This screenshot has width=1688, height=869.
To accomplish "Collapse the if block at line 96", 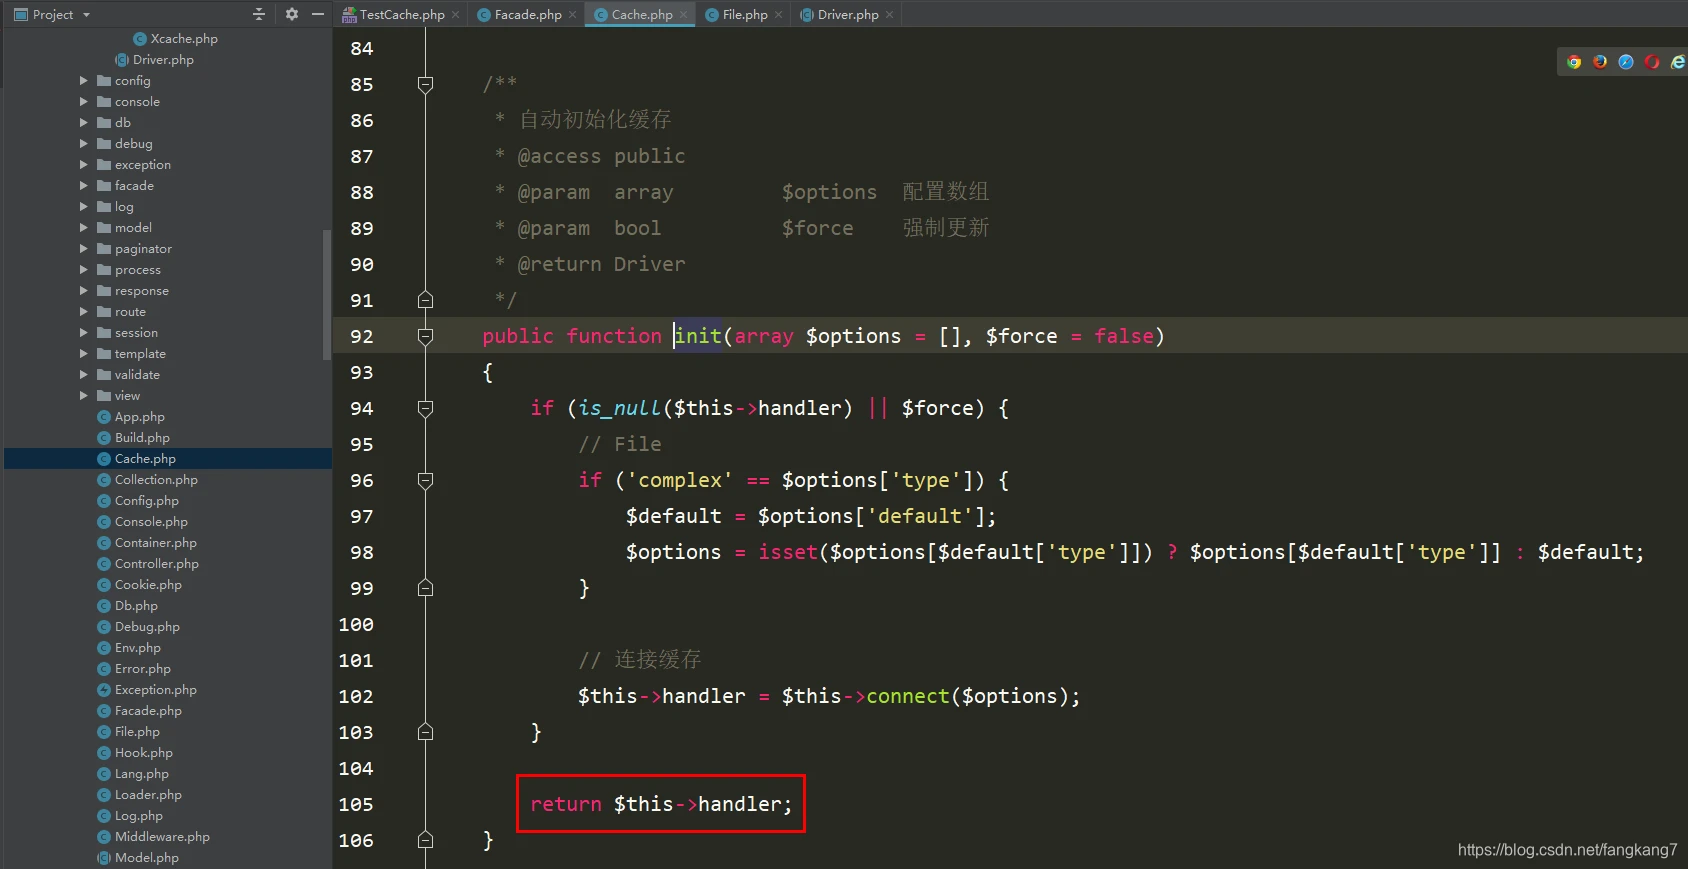I will point(425,480).
